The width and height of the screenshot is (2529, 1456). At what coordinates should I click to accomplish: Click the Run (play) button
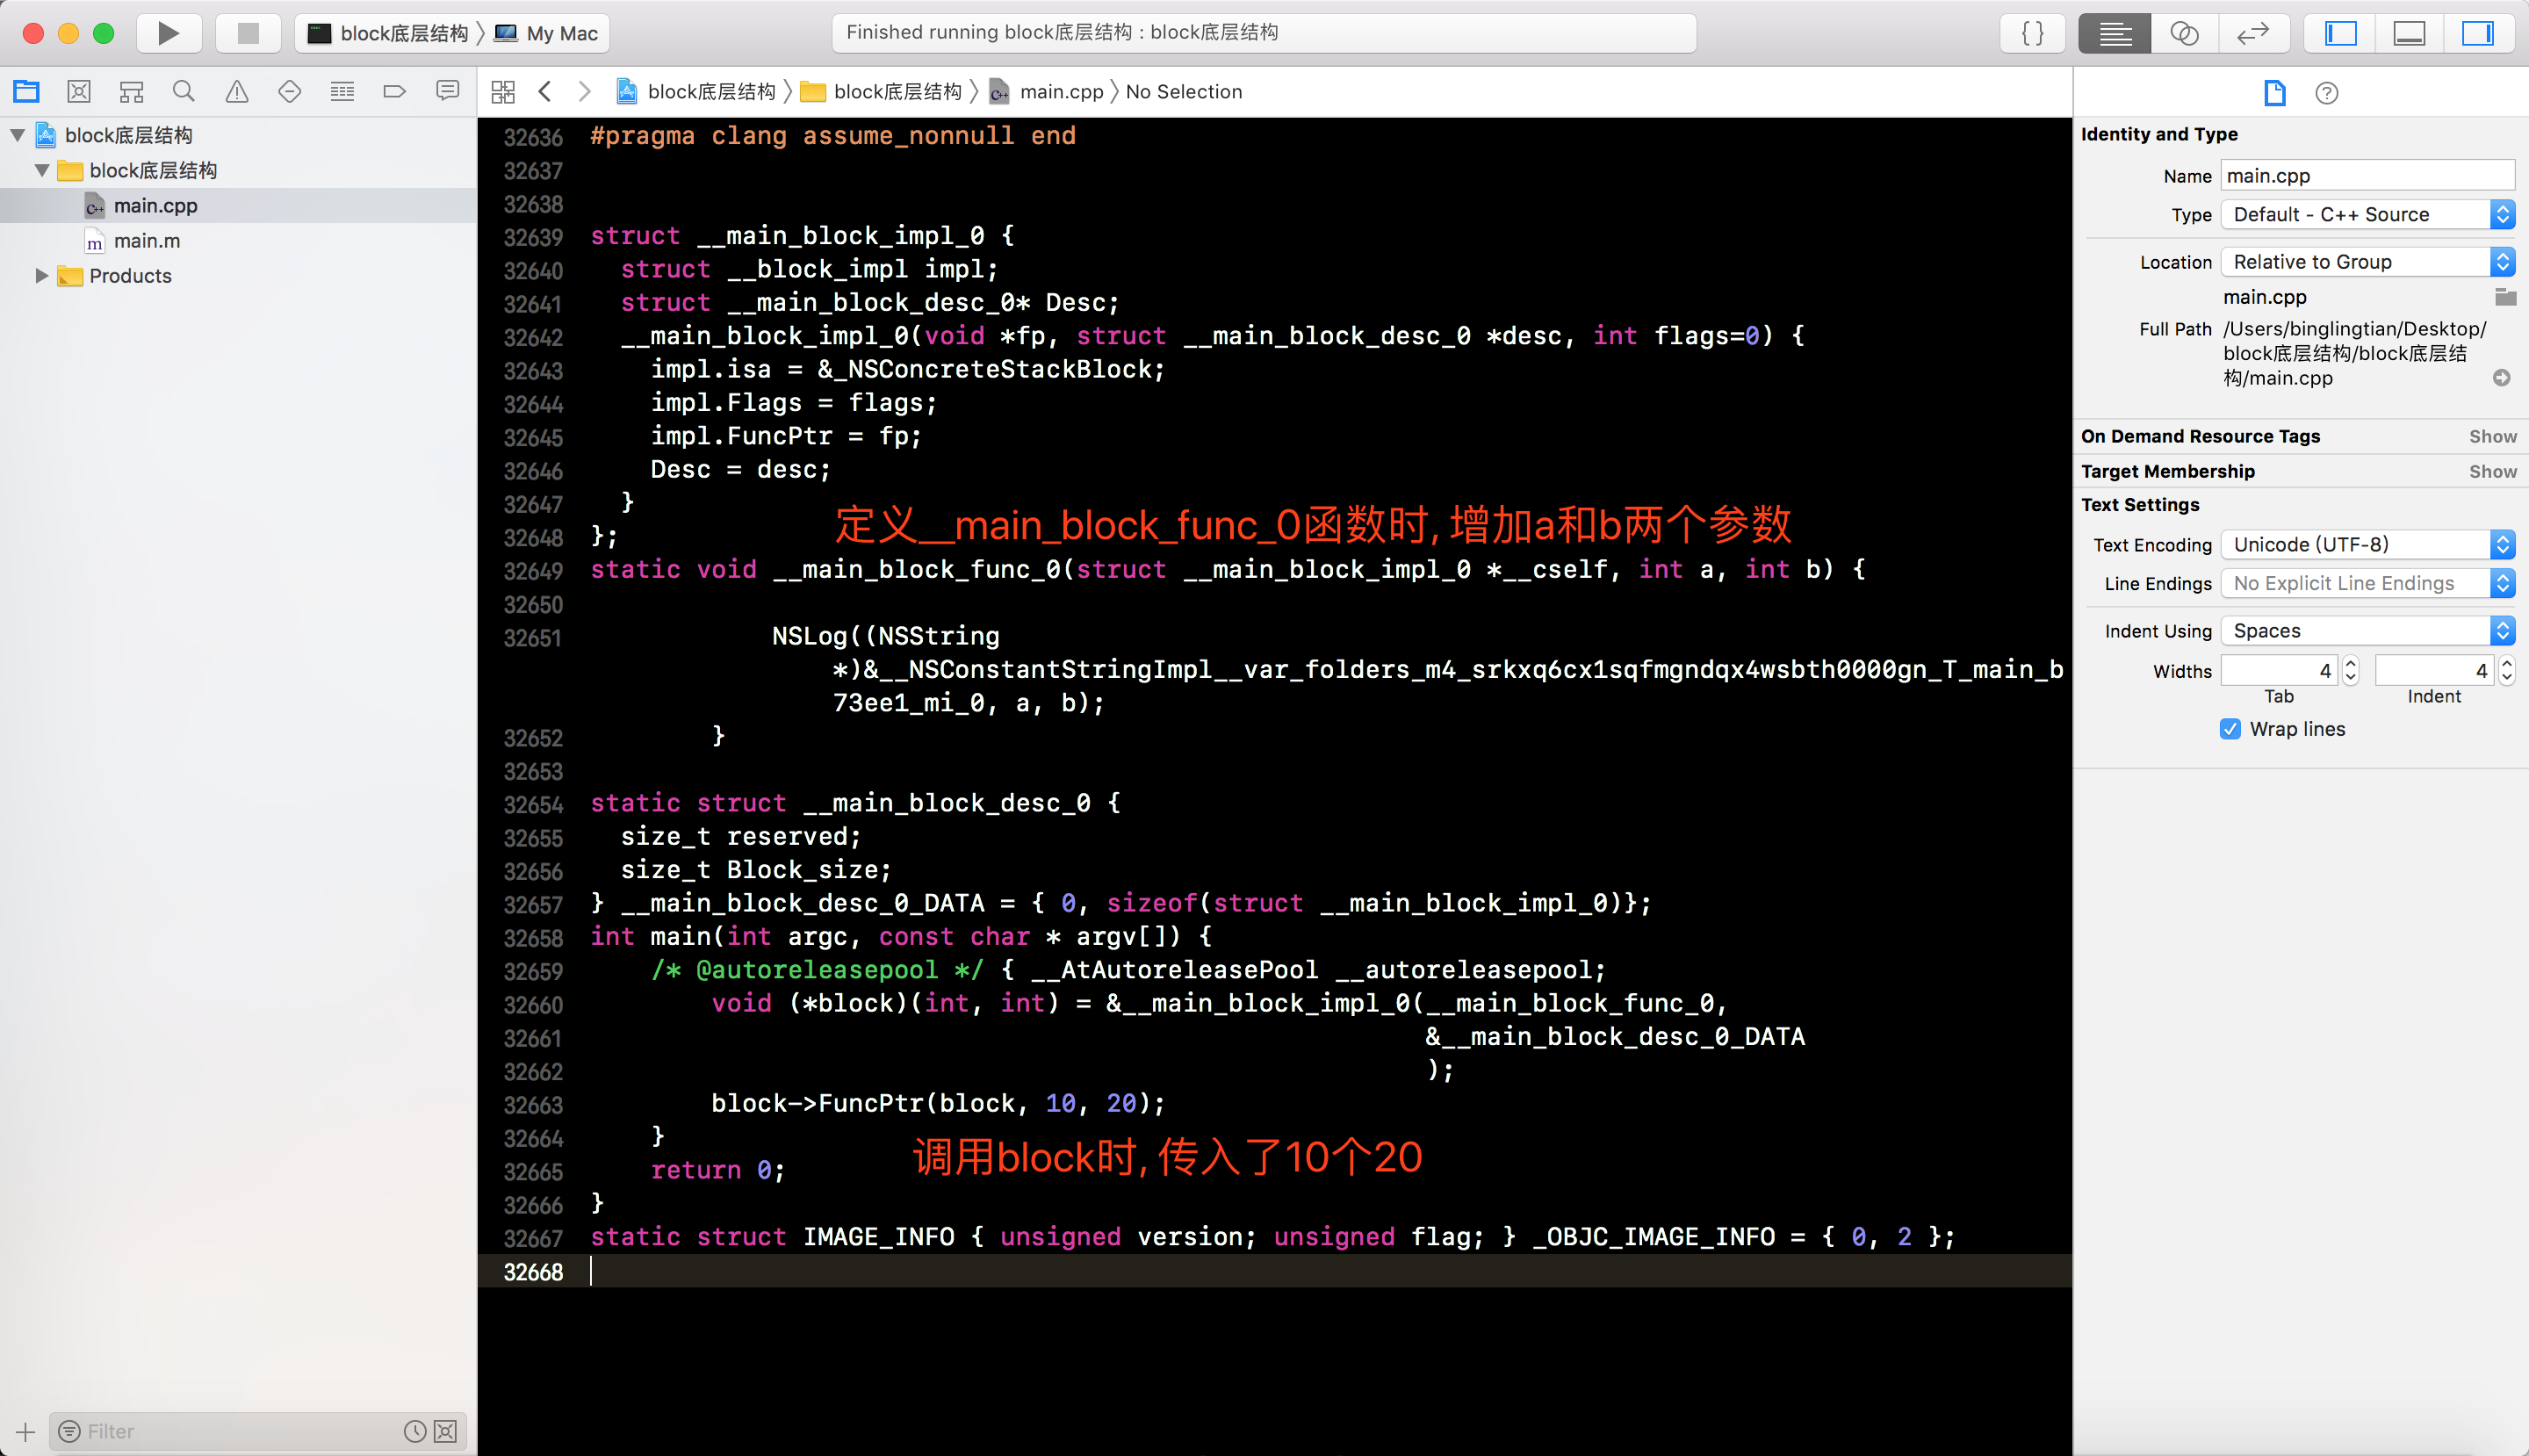click(x=168, y=33)
